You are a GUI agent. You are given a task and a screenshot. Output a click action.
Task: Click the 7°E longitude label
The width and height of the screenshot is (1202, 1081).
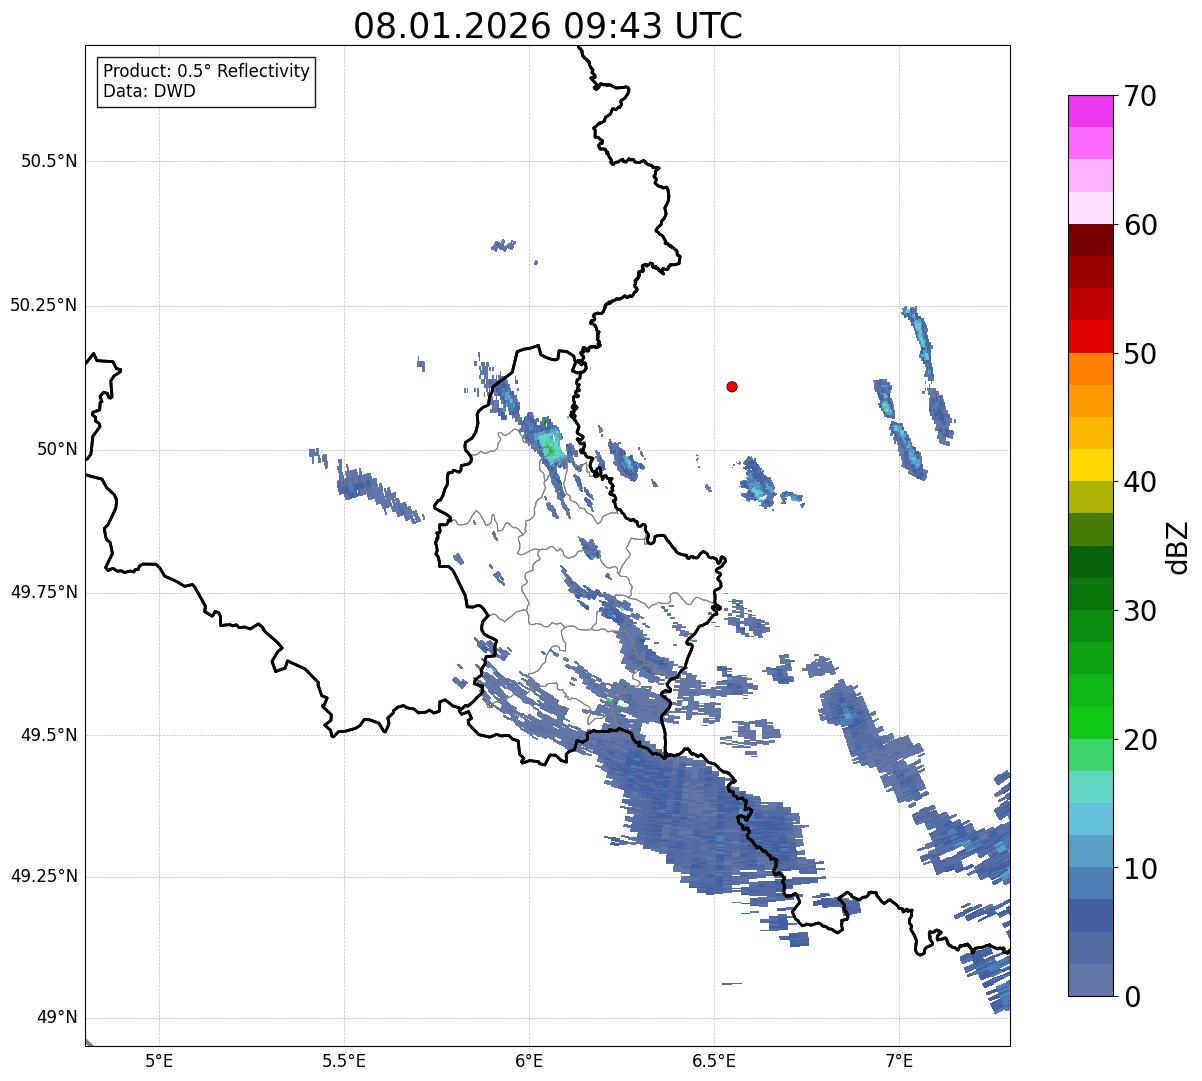tap(899, 1060)
